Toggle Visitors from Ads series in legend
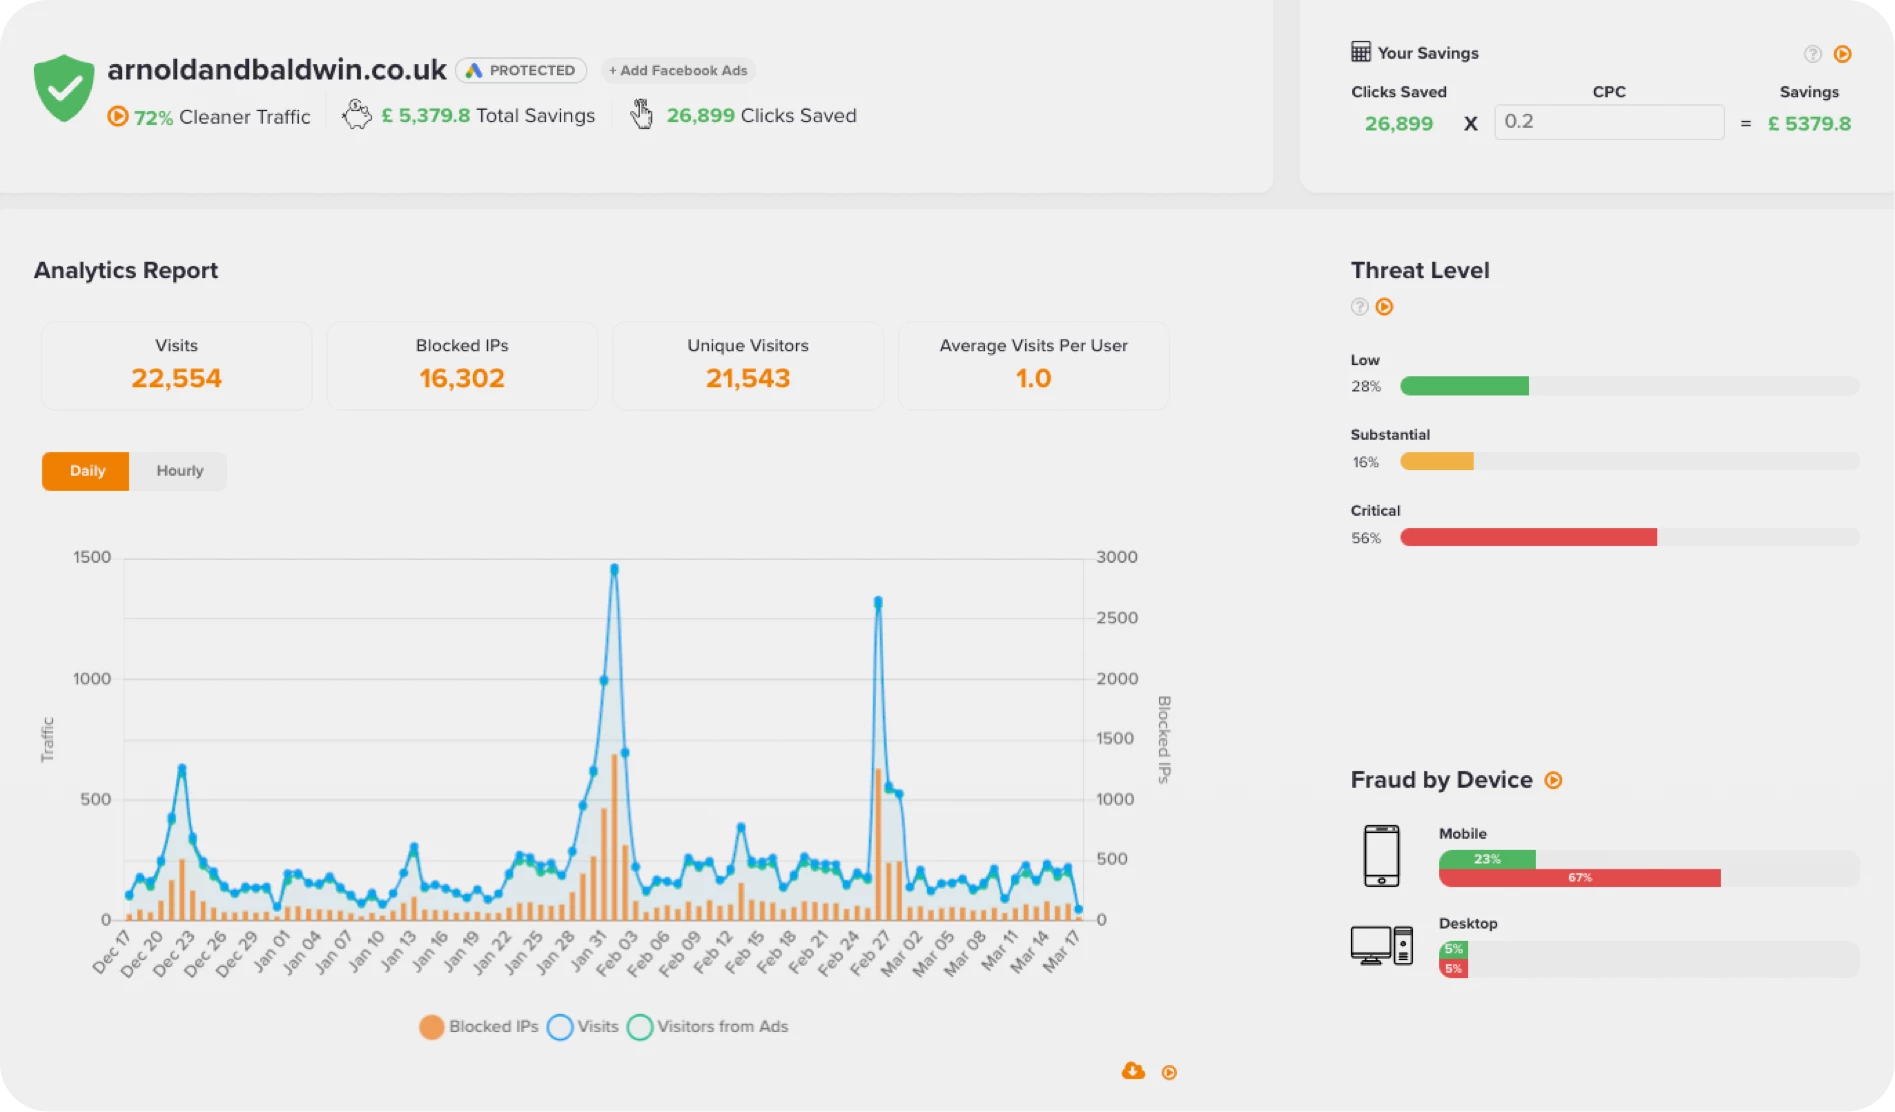The image size is (1895, 1112). click(x=708, y=1027)
